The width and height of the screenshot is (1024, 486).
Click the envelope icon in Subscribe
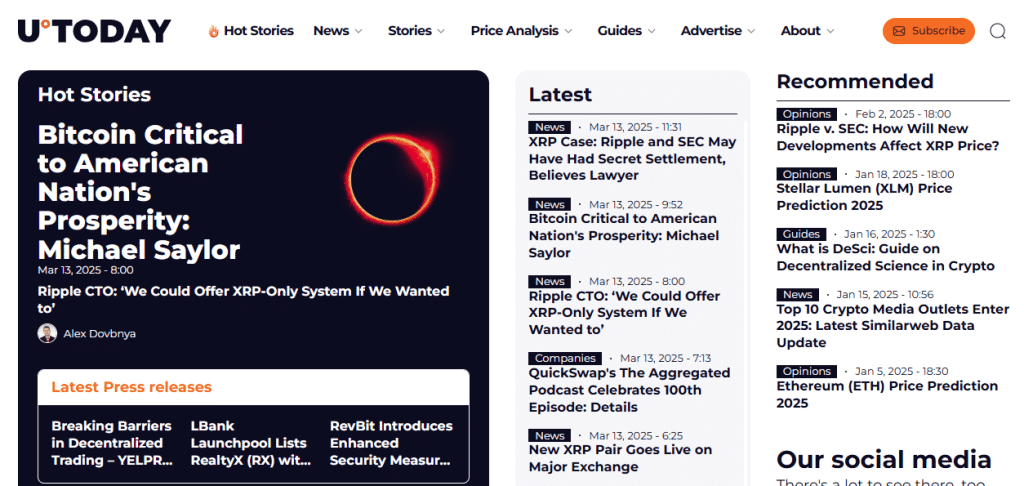[899, 31]
